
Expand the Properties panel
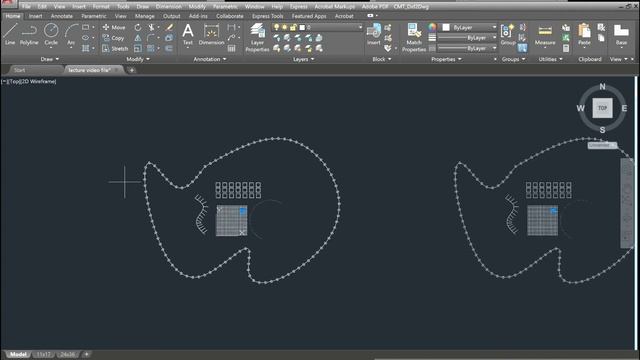(447, 59)
